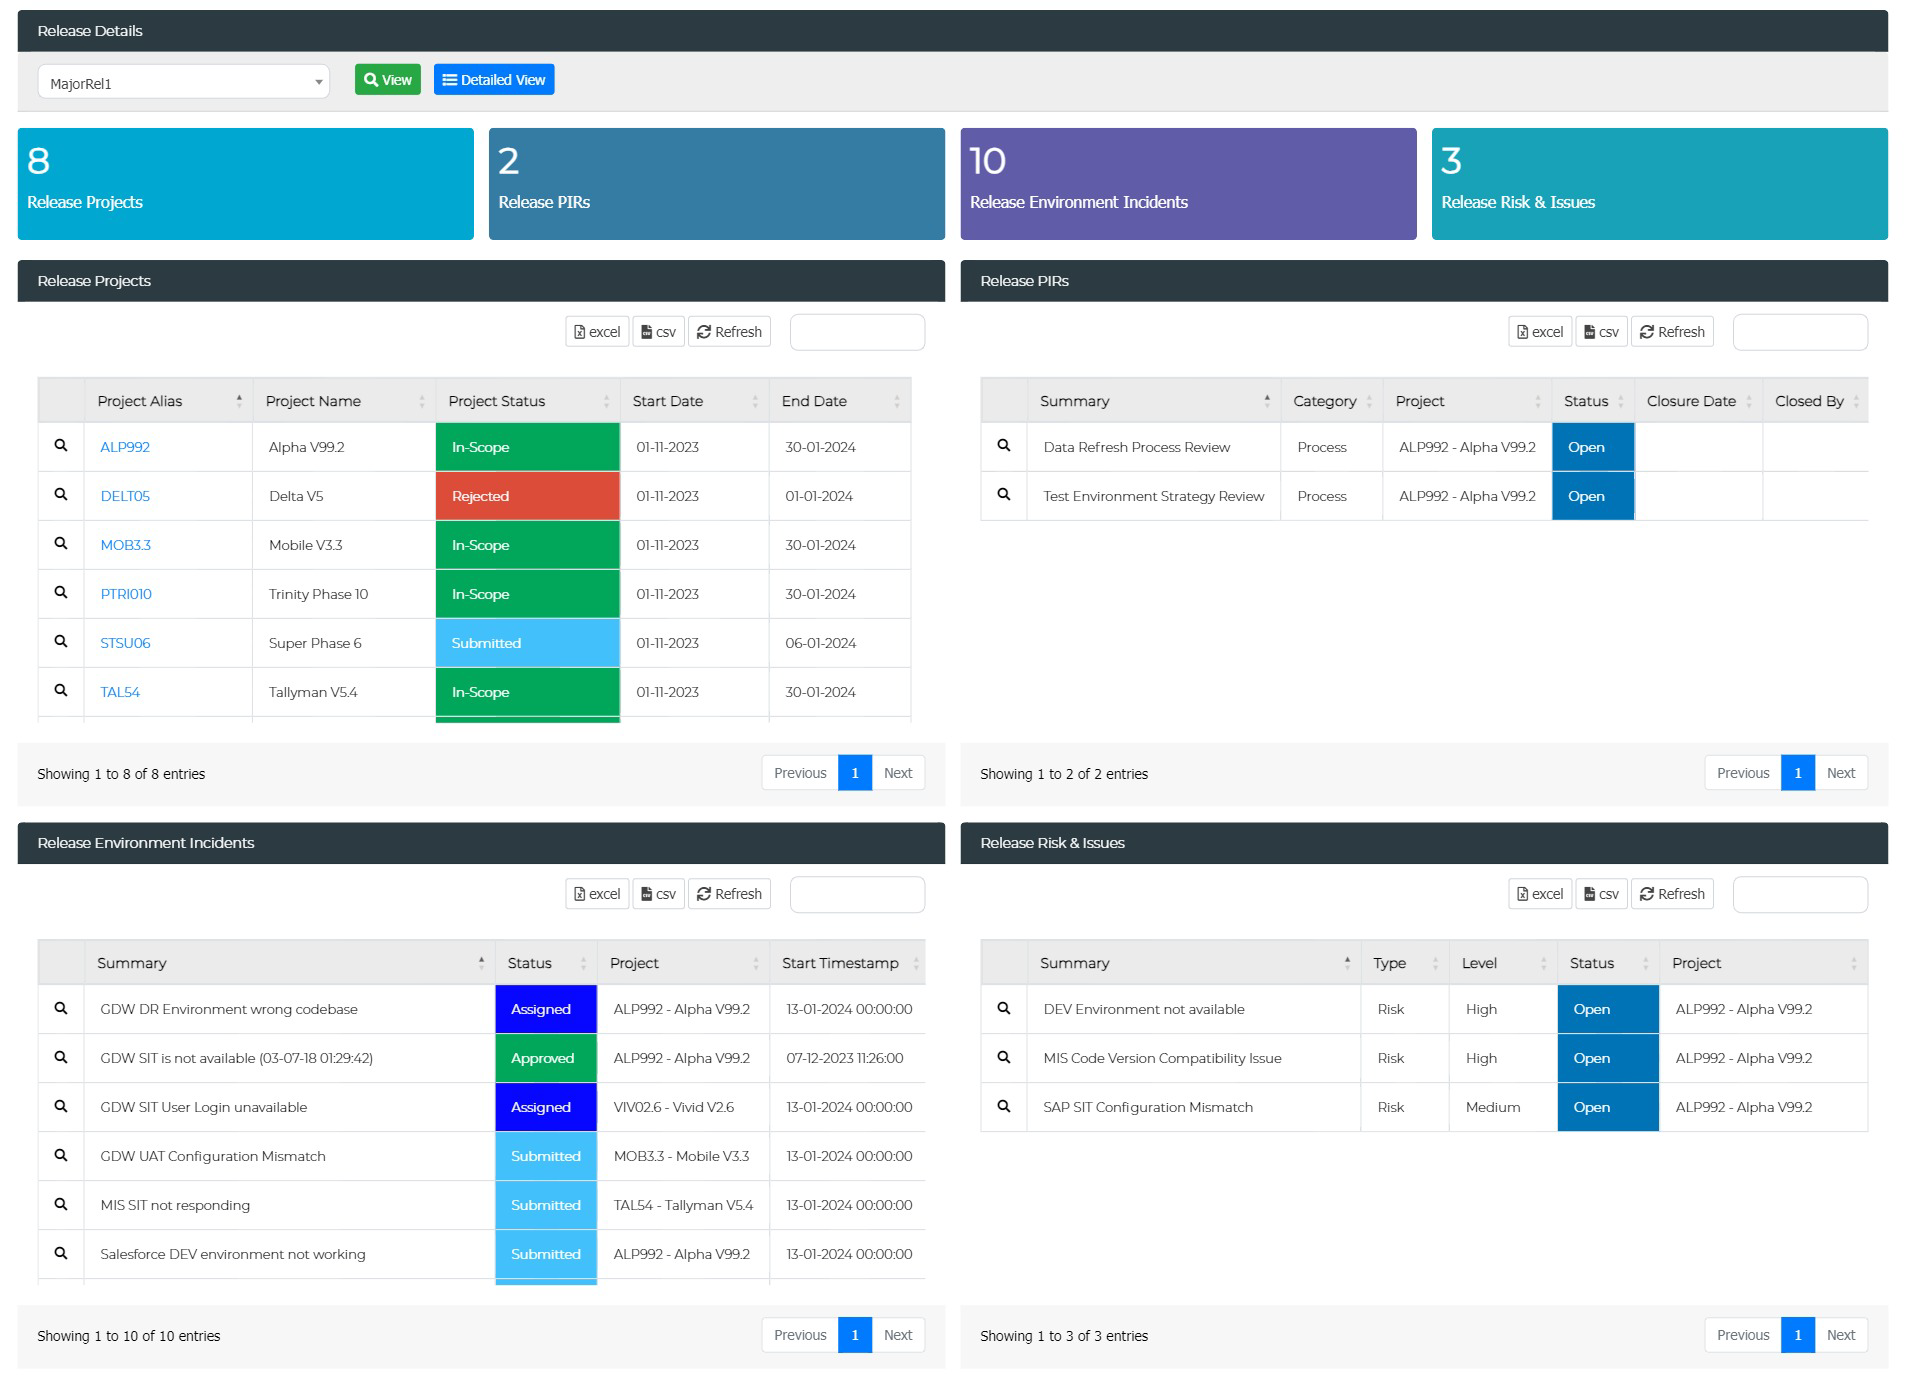1906x1394 pixels.
Task: Focus the Release PIRs search field
Action: tap(1800, 332)
